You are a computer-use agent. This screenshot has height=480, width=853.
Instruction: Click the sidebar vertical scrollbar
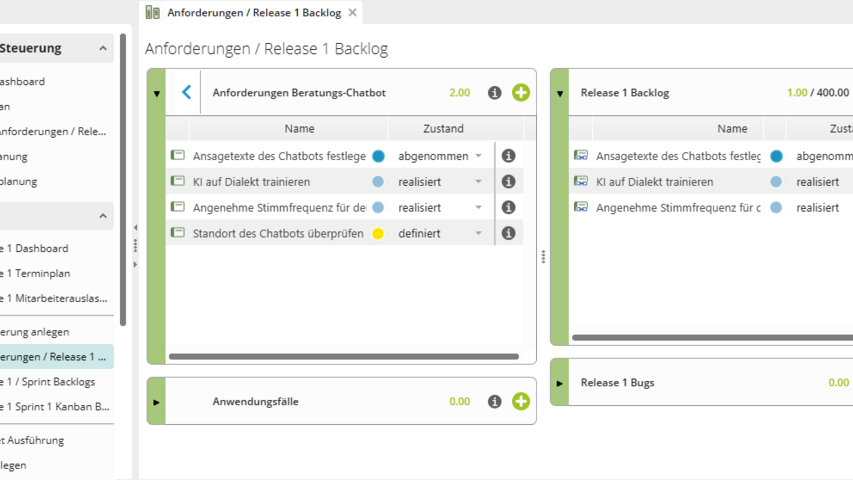click(123, 180)
